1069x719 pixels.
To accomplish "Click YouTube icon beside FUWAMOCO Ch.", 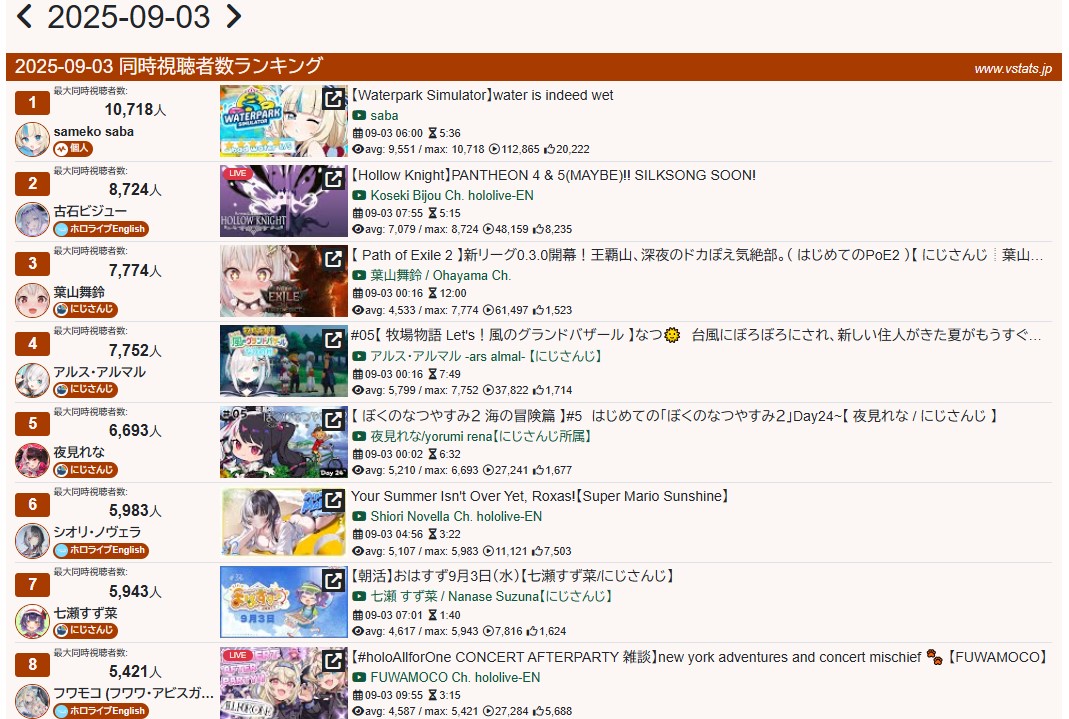I will (x=359, y=677).
